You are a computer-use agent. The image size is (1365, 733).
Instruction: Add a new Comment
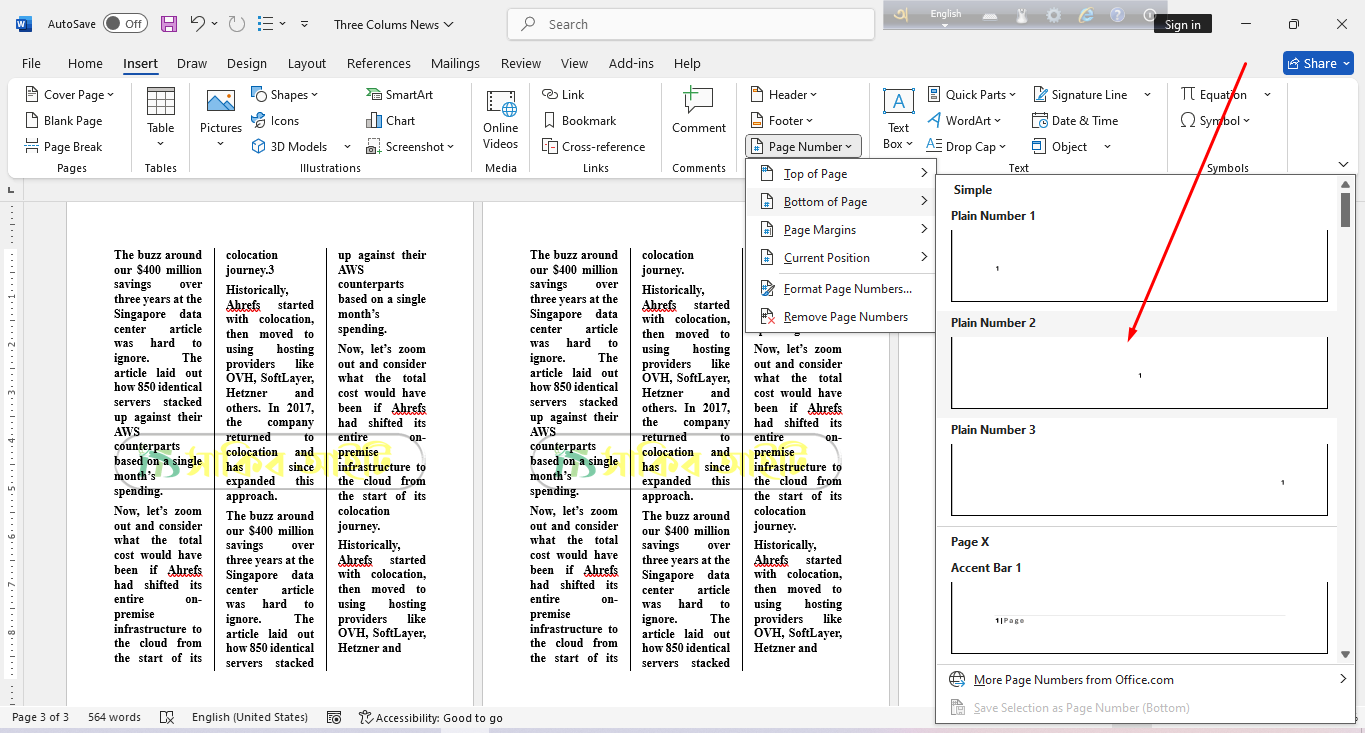[698, 112]
